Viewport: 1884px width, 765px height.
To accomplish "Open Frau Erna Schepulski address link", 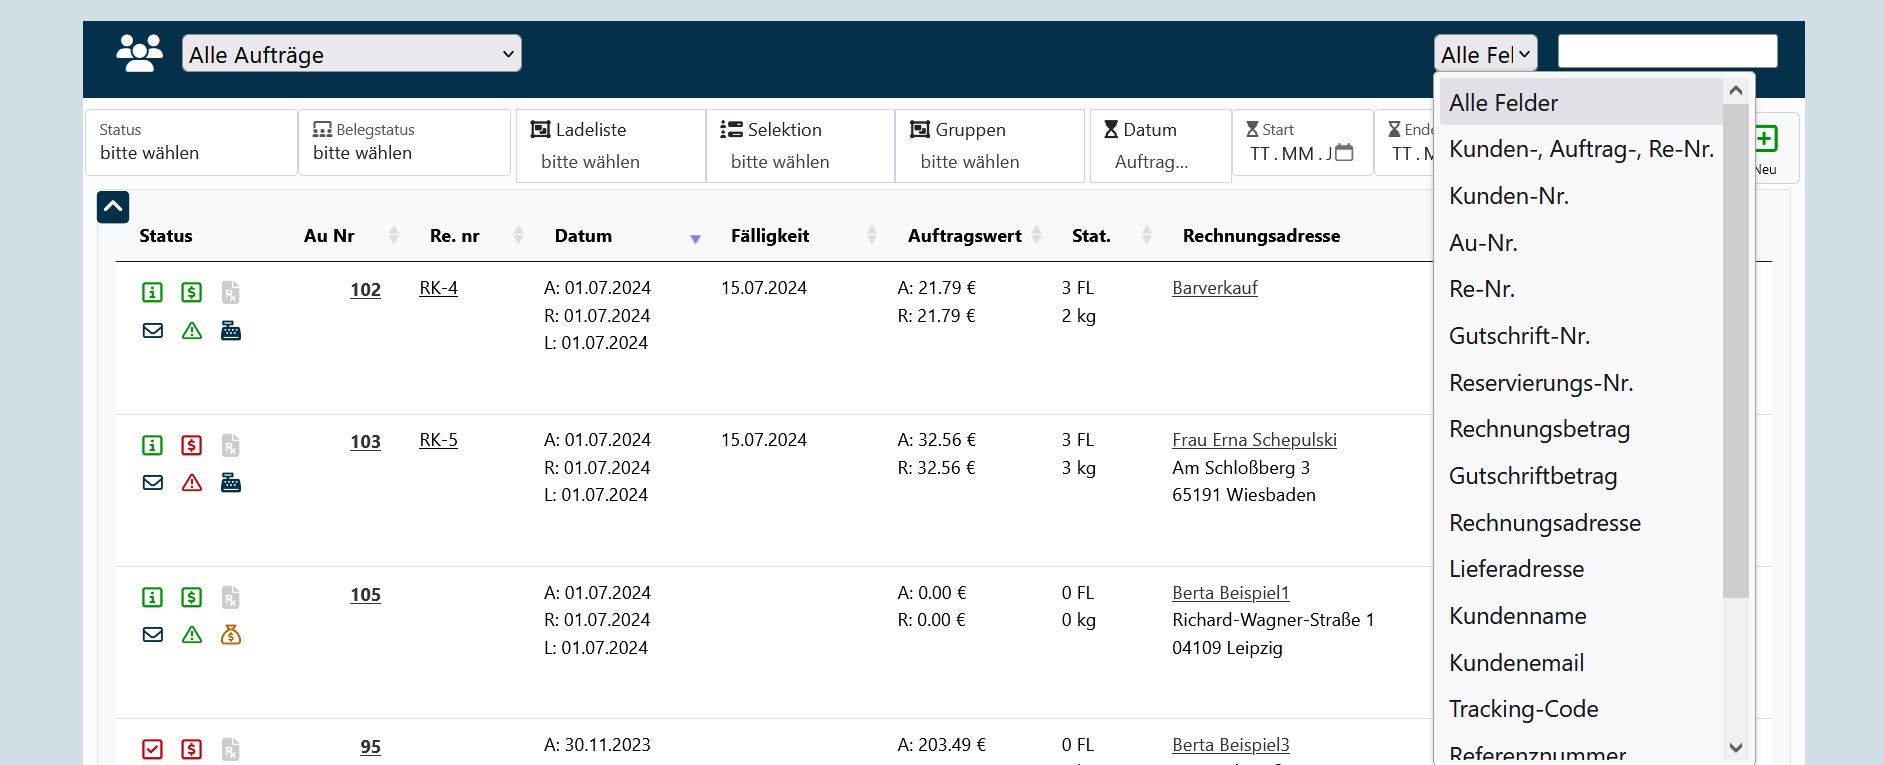I will click(x=1254, y=440).
